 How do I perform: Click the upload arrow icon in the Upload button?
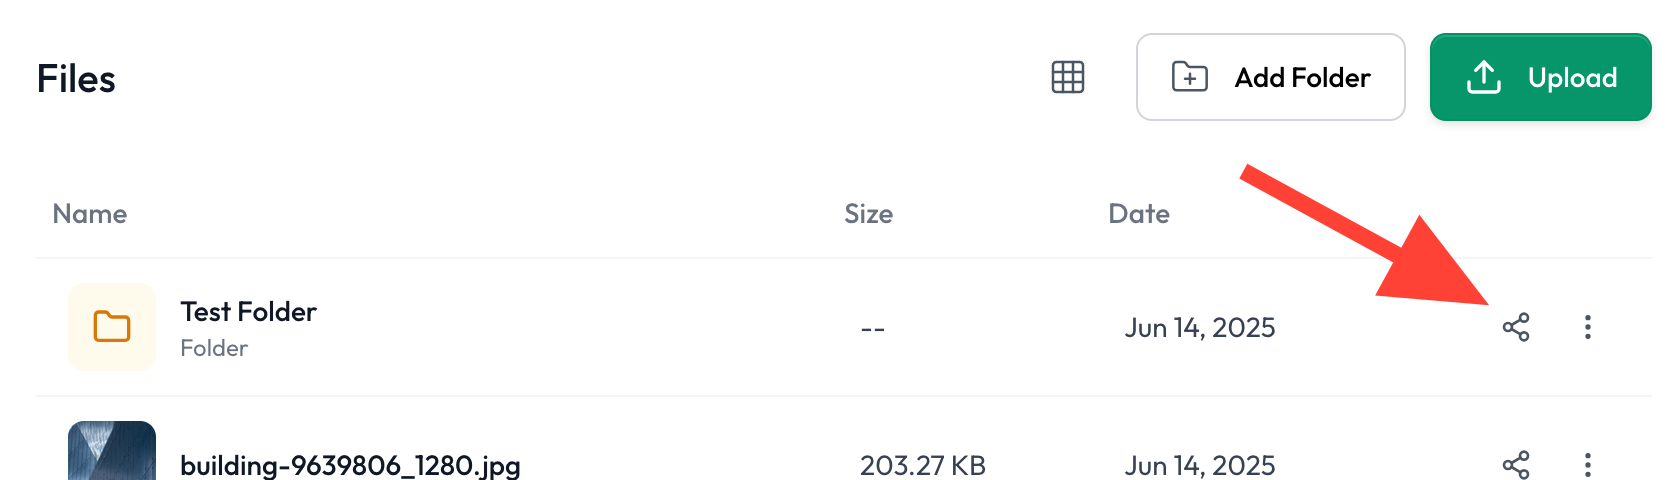click(1484, 77)
